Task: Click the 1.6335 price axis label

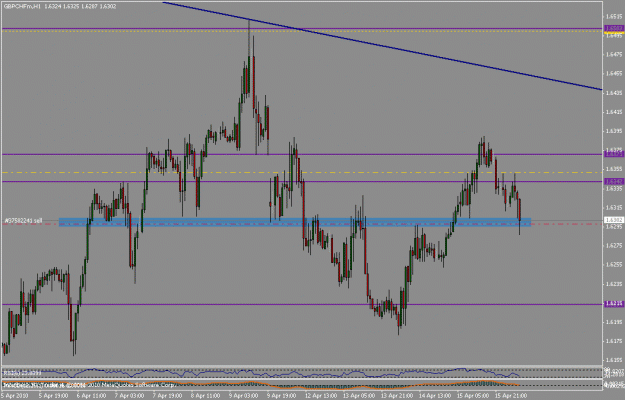Action: 612,188
